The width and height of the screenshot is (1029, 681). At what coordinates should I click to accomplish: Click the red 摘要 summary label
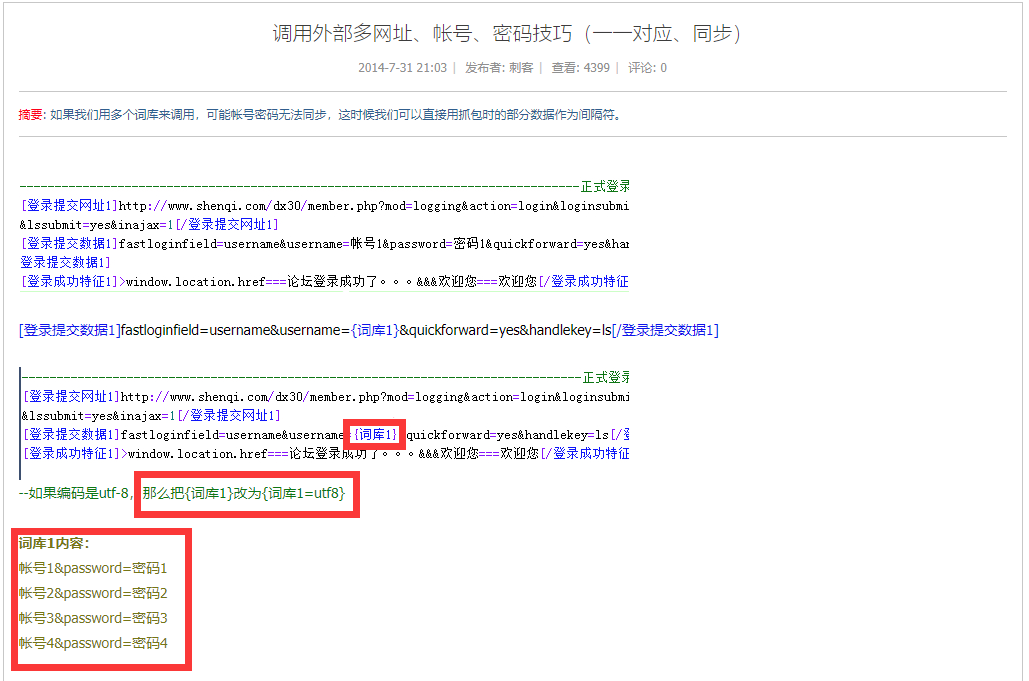click(x=30, y=114)
